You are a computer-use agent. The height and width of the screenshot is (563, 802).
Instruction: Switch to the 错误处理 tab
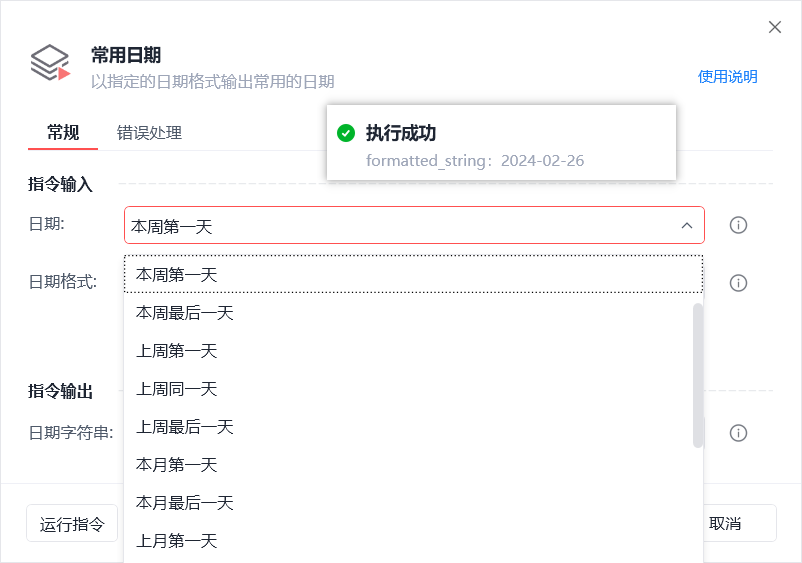pyautogui.click(x=149, y=133)
